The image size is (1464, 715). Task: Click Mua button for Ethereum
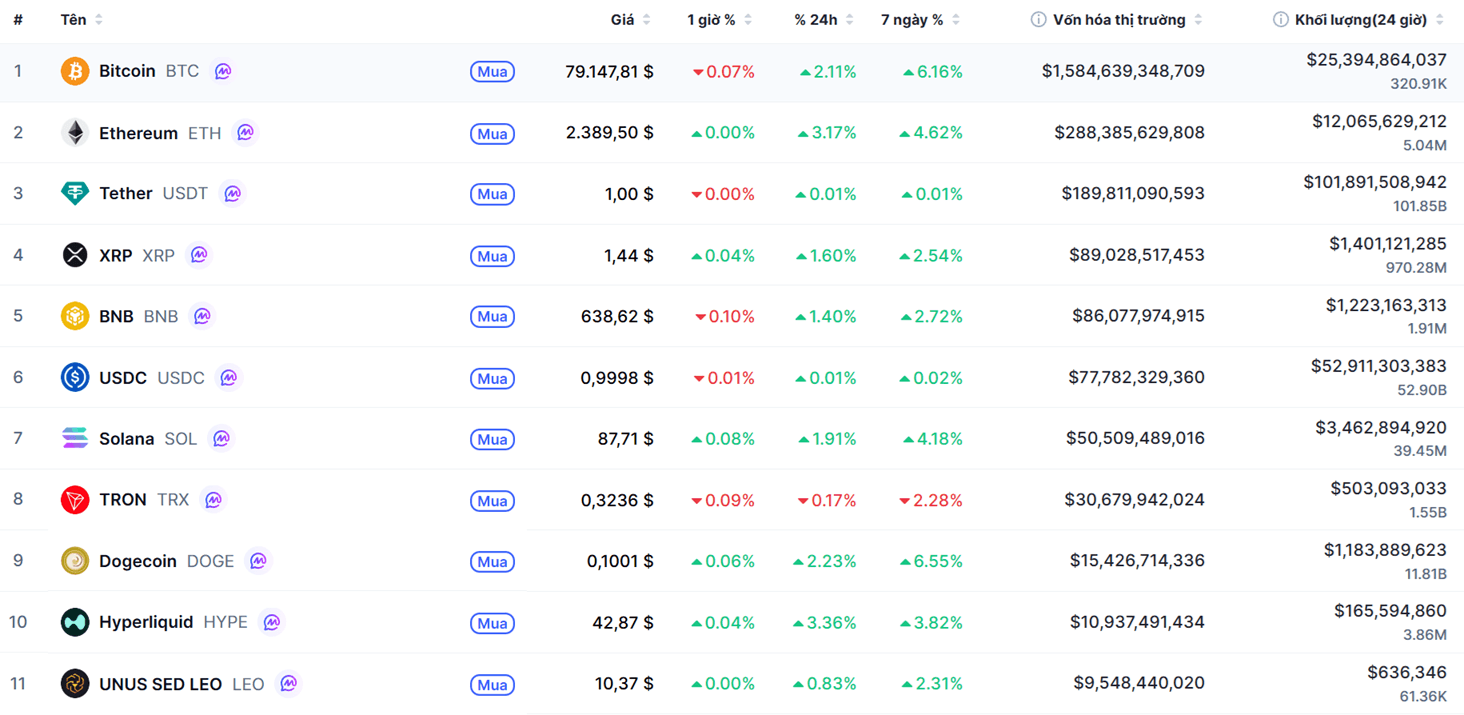(x=492, y=133)
